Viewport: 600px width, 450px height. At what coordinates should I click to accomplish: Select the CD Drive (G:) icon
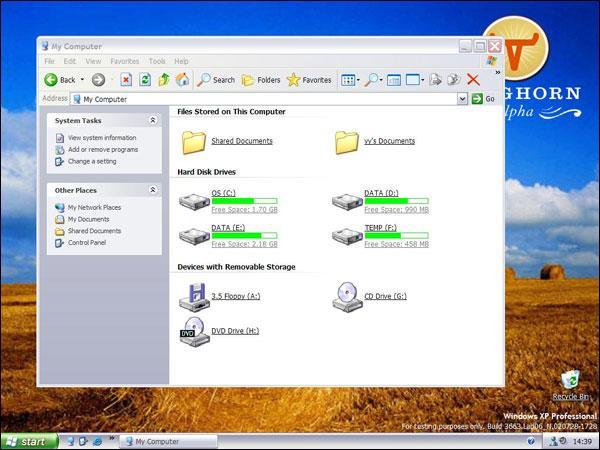347,297
